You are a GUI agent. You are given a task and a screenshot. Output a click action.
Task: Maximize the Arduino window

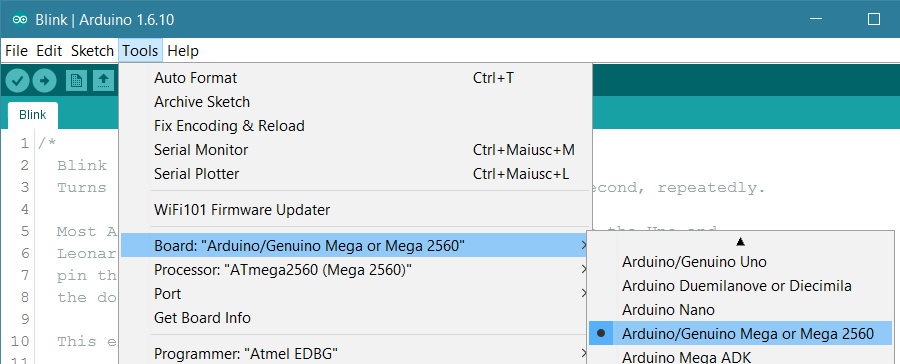click(x=874, y=20)
